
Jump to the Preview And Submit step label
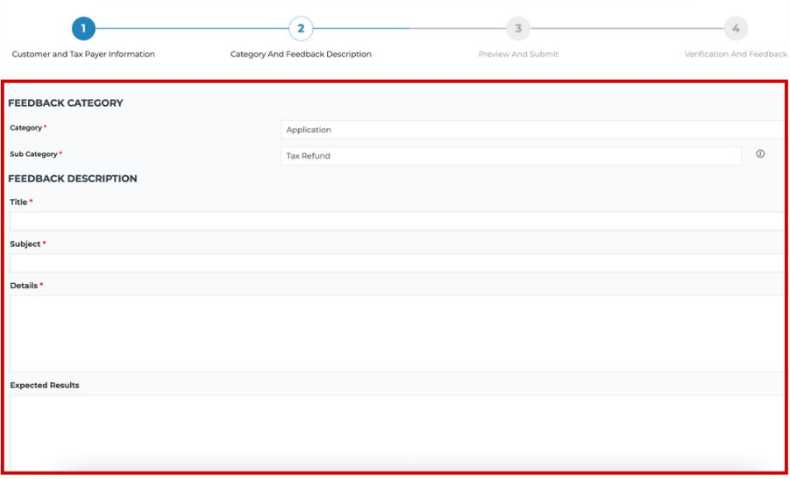pos(518,54)
